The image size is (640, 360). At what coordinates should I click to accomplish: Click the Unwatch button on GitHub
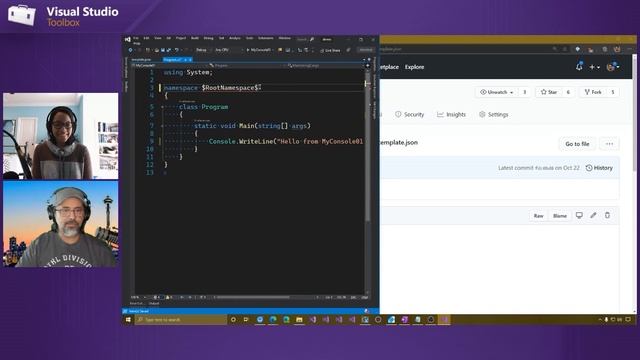(496, 92)
